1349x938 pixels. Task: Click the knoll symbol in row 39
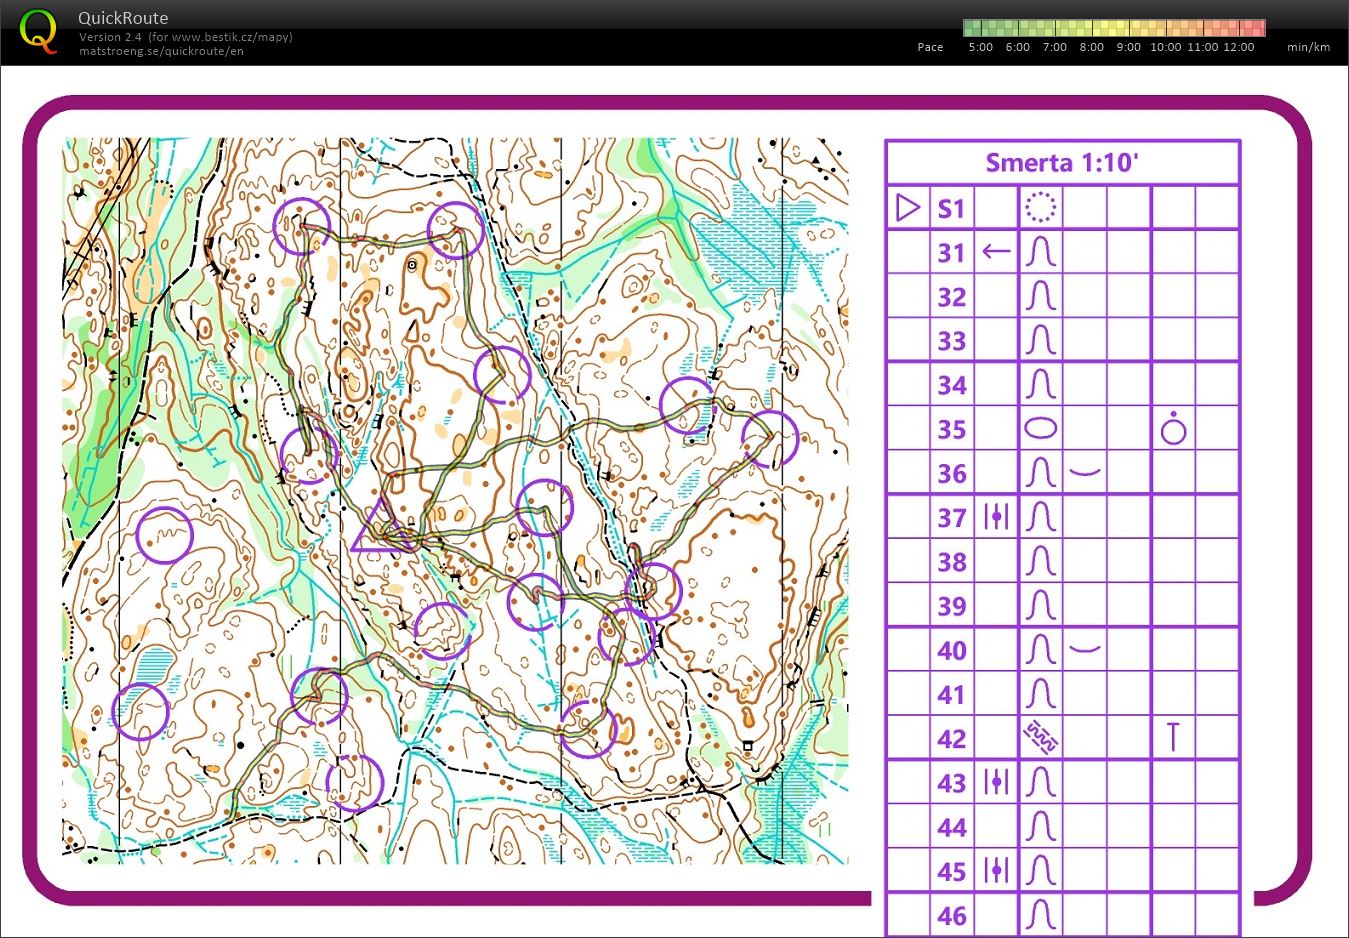click(1040, 605)
